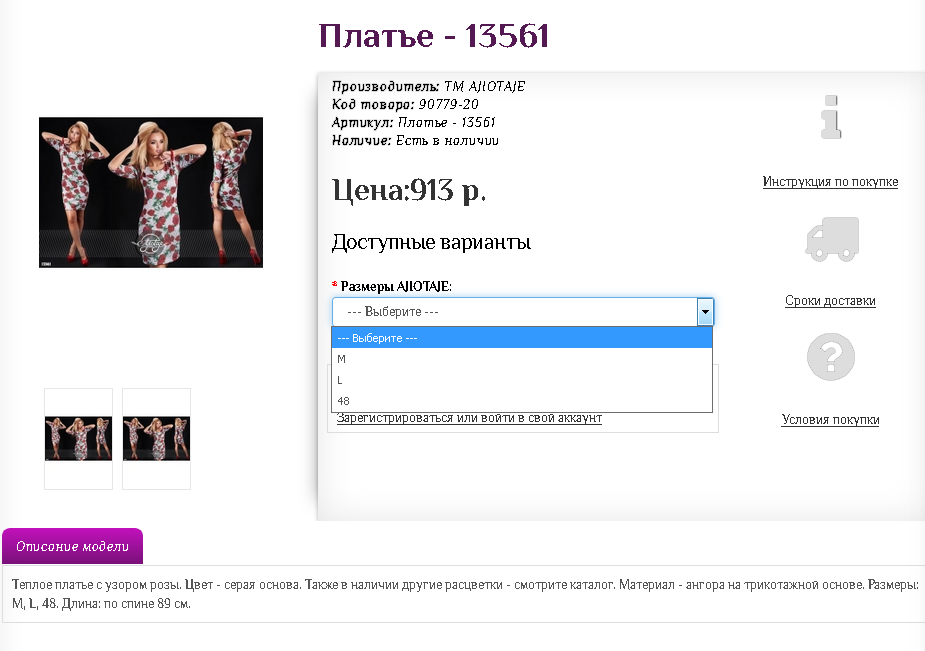Click the Наличие: Есть в наличии line

pos(415,140)
